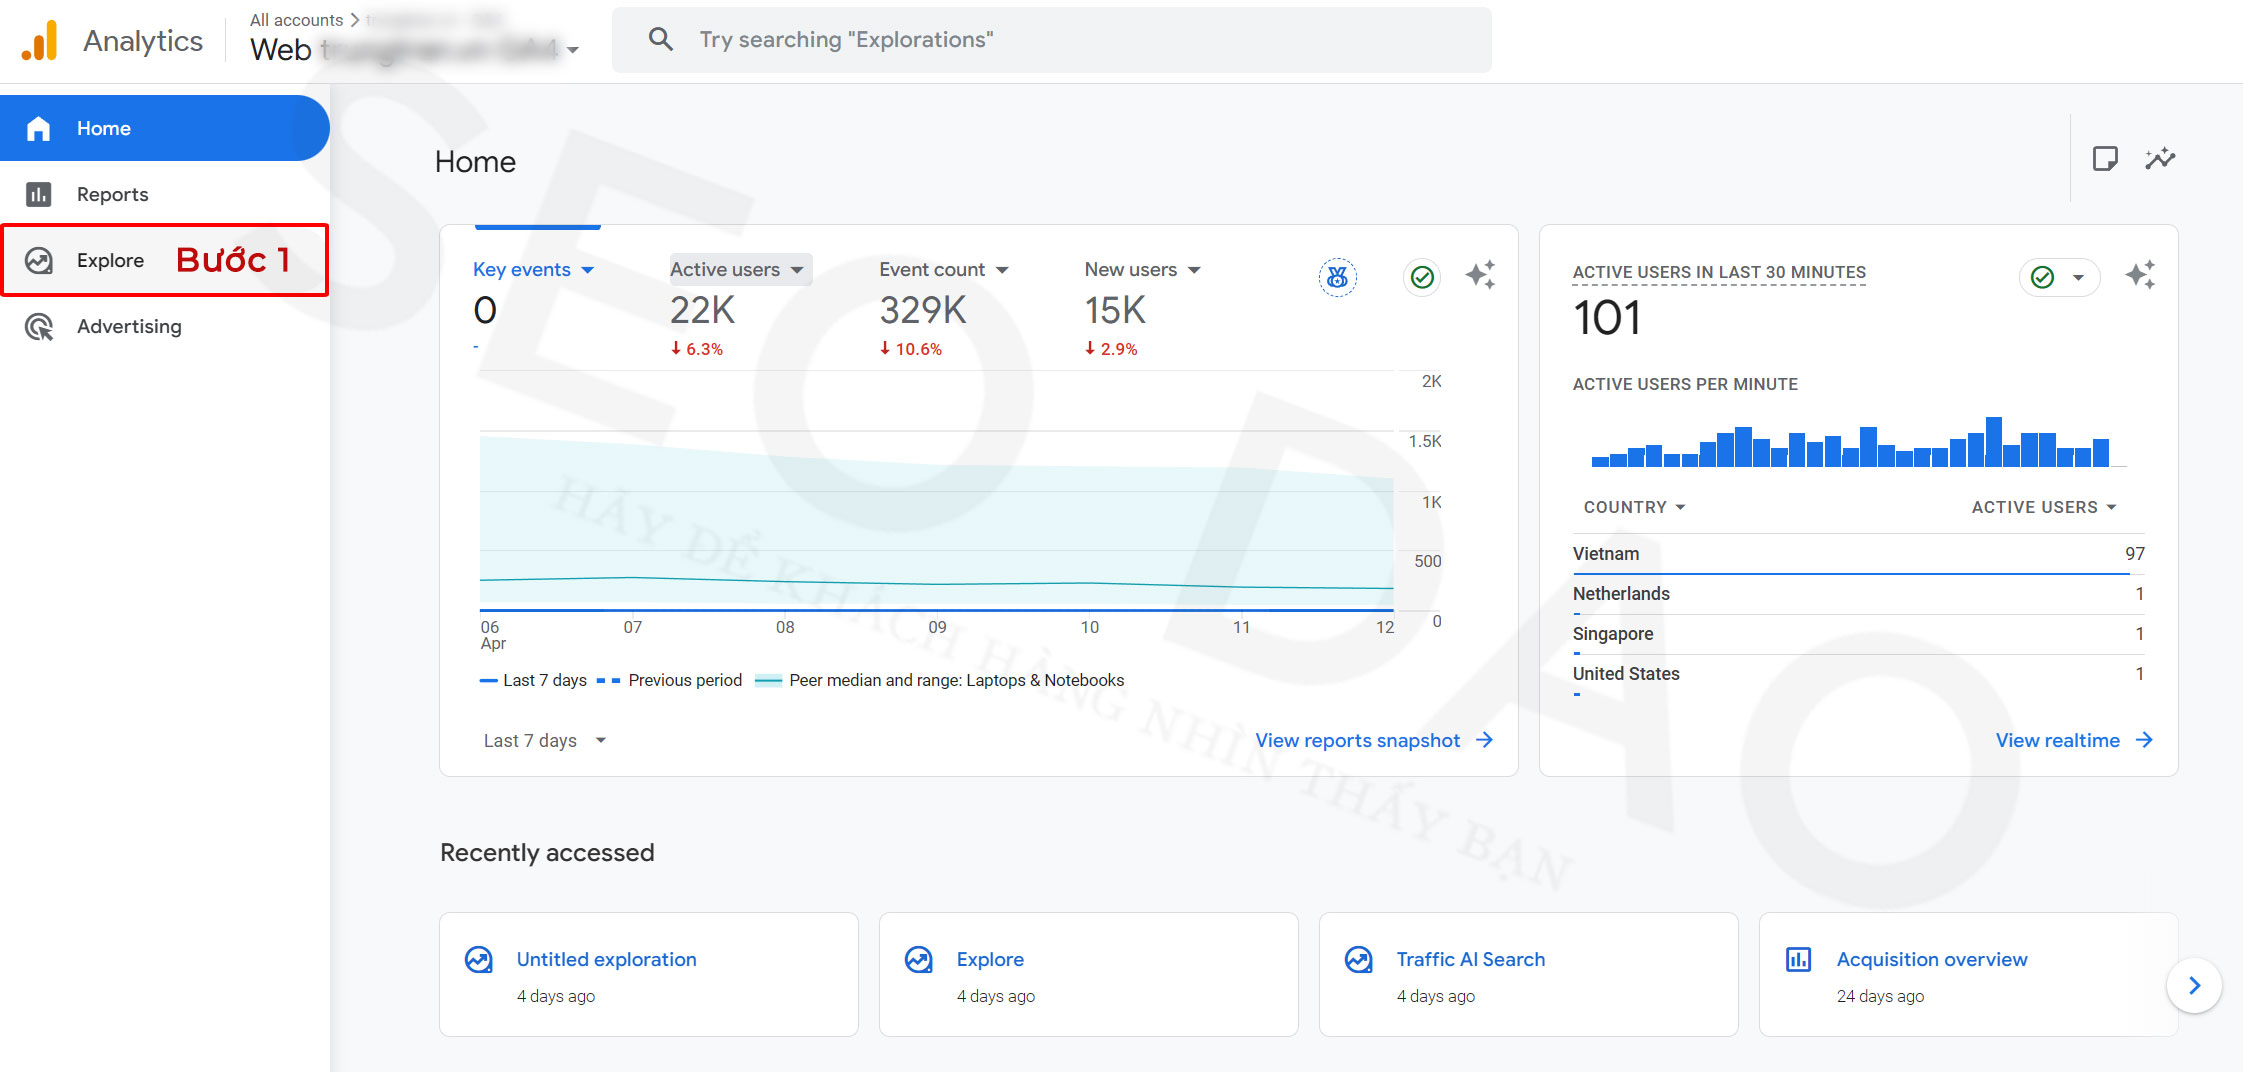Image resolution: width=2243 pixels, height=1072 pixels.
Task: Go to Explore in the left navigation
Action: (110, 261)
